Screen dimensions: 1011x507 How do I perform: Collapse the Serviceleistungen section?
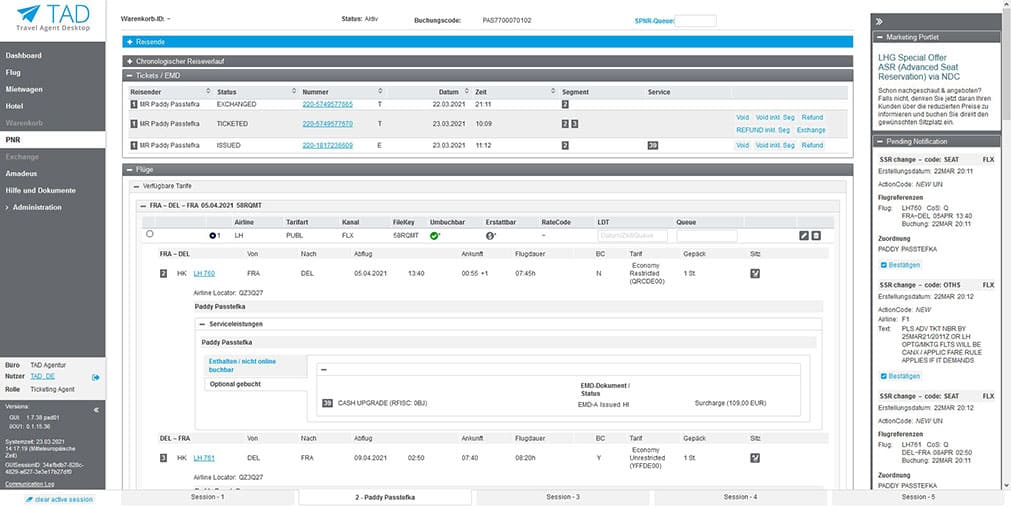coord(202,324)
